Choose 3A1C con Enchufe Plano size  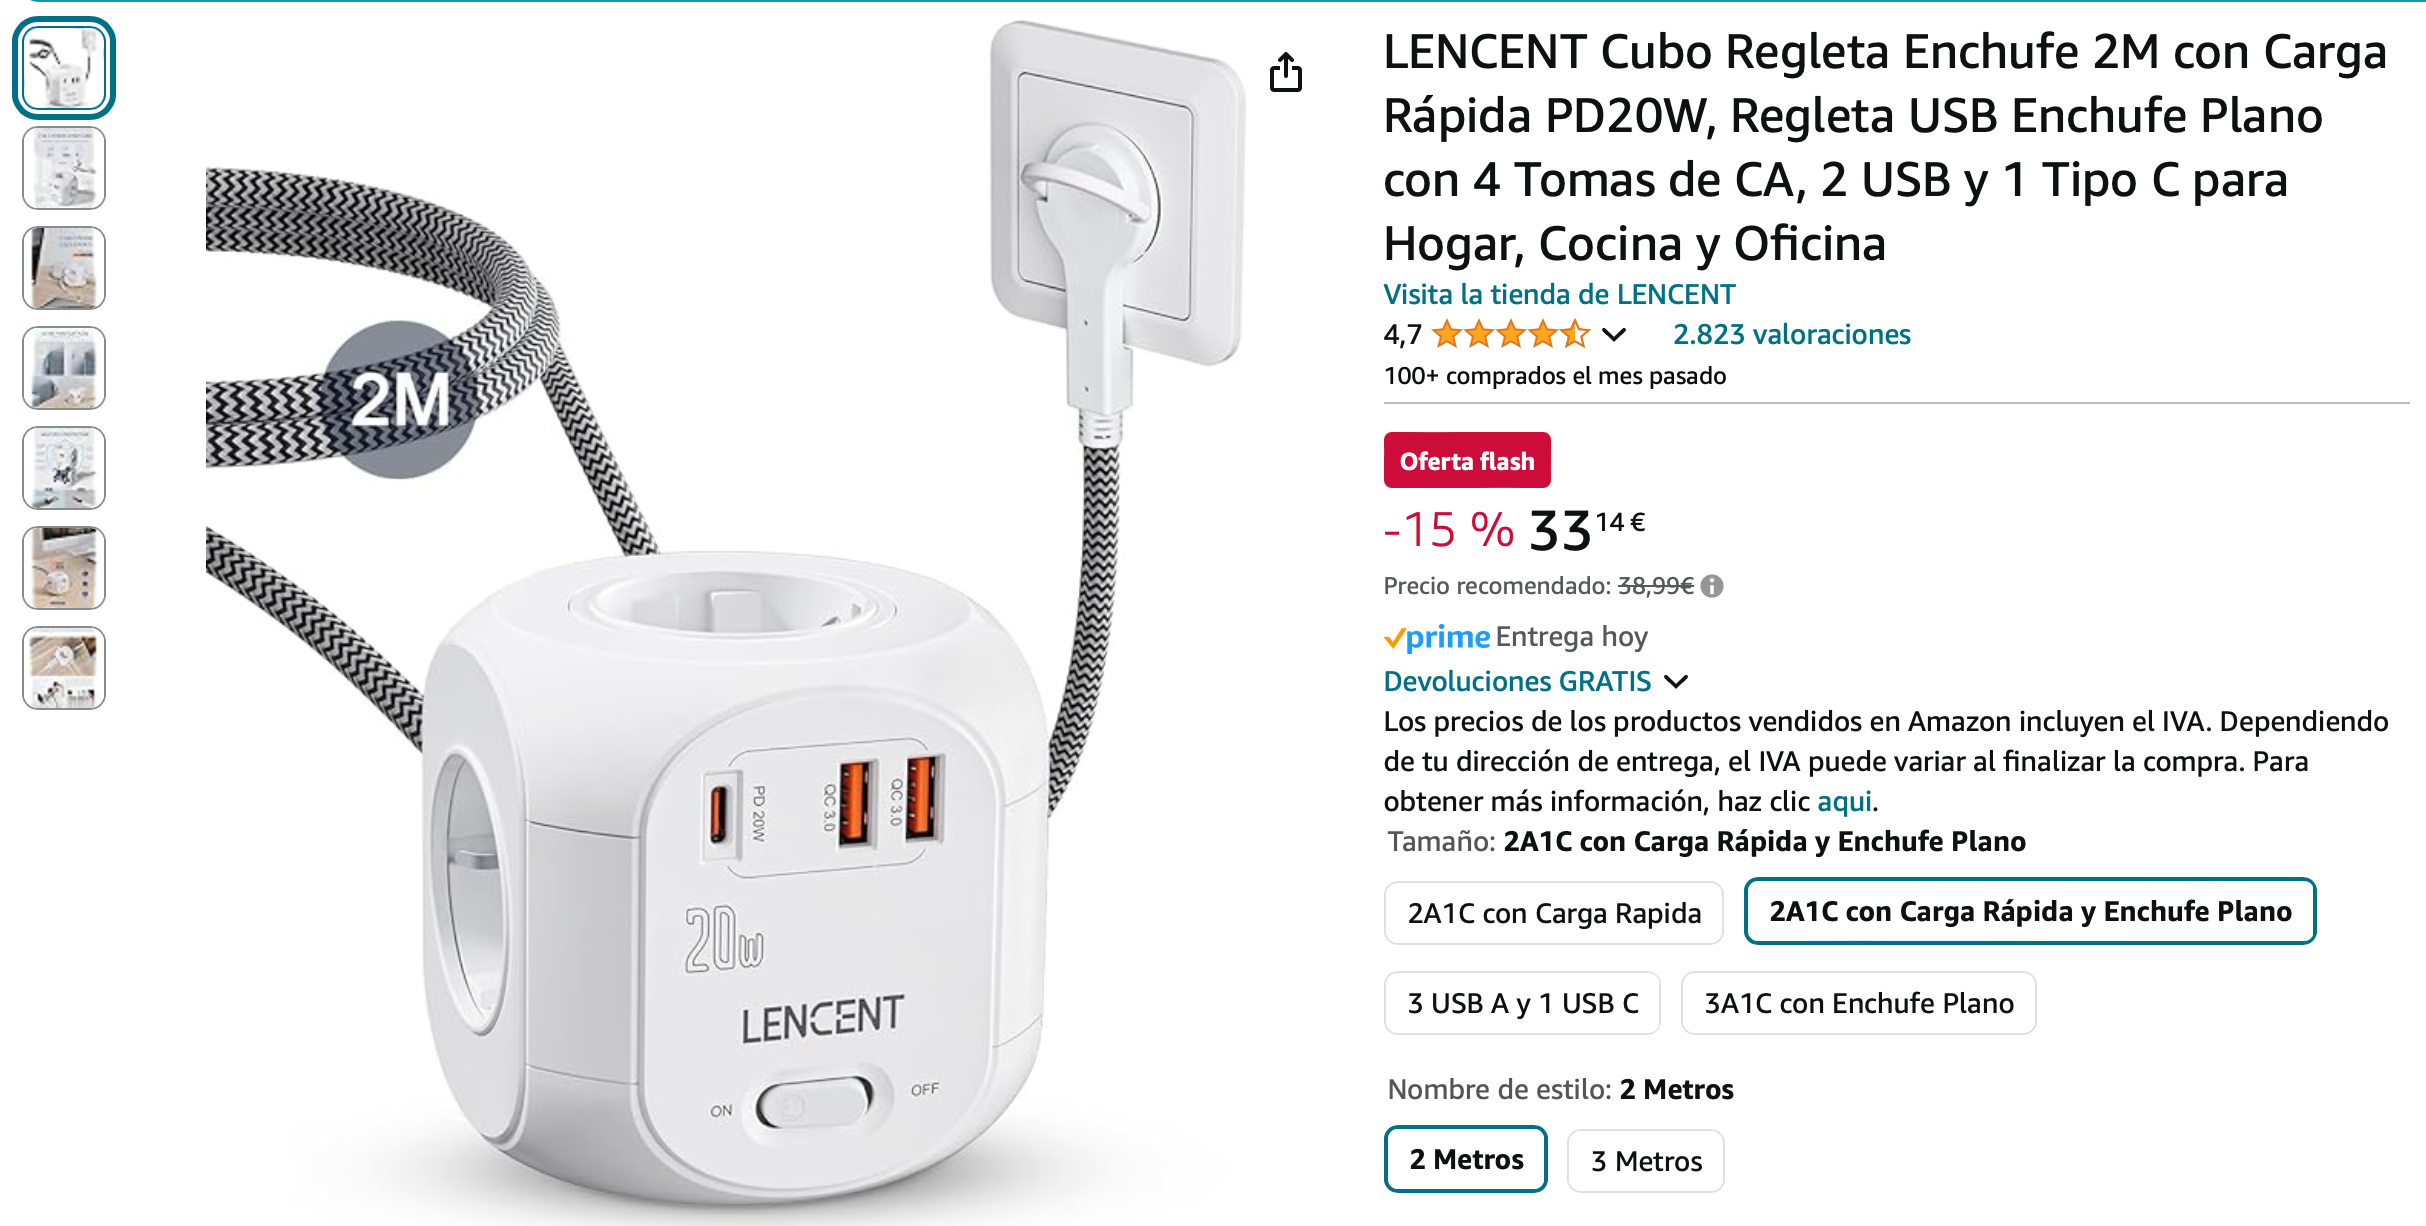1859,1003
